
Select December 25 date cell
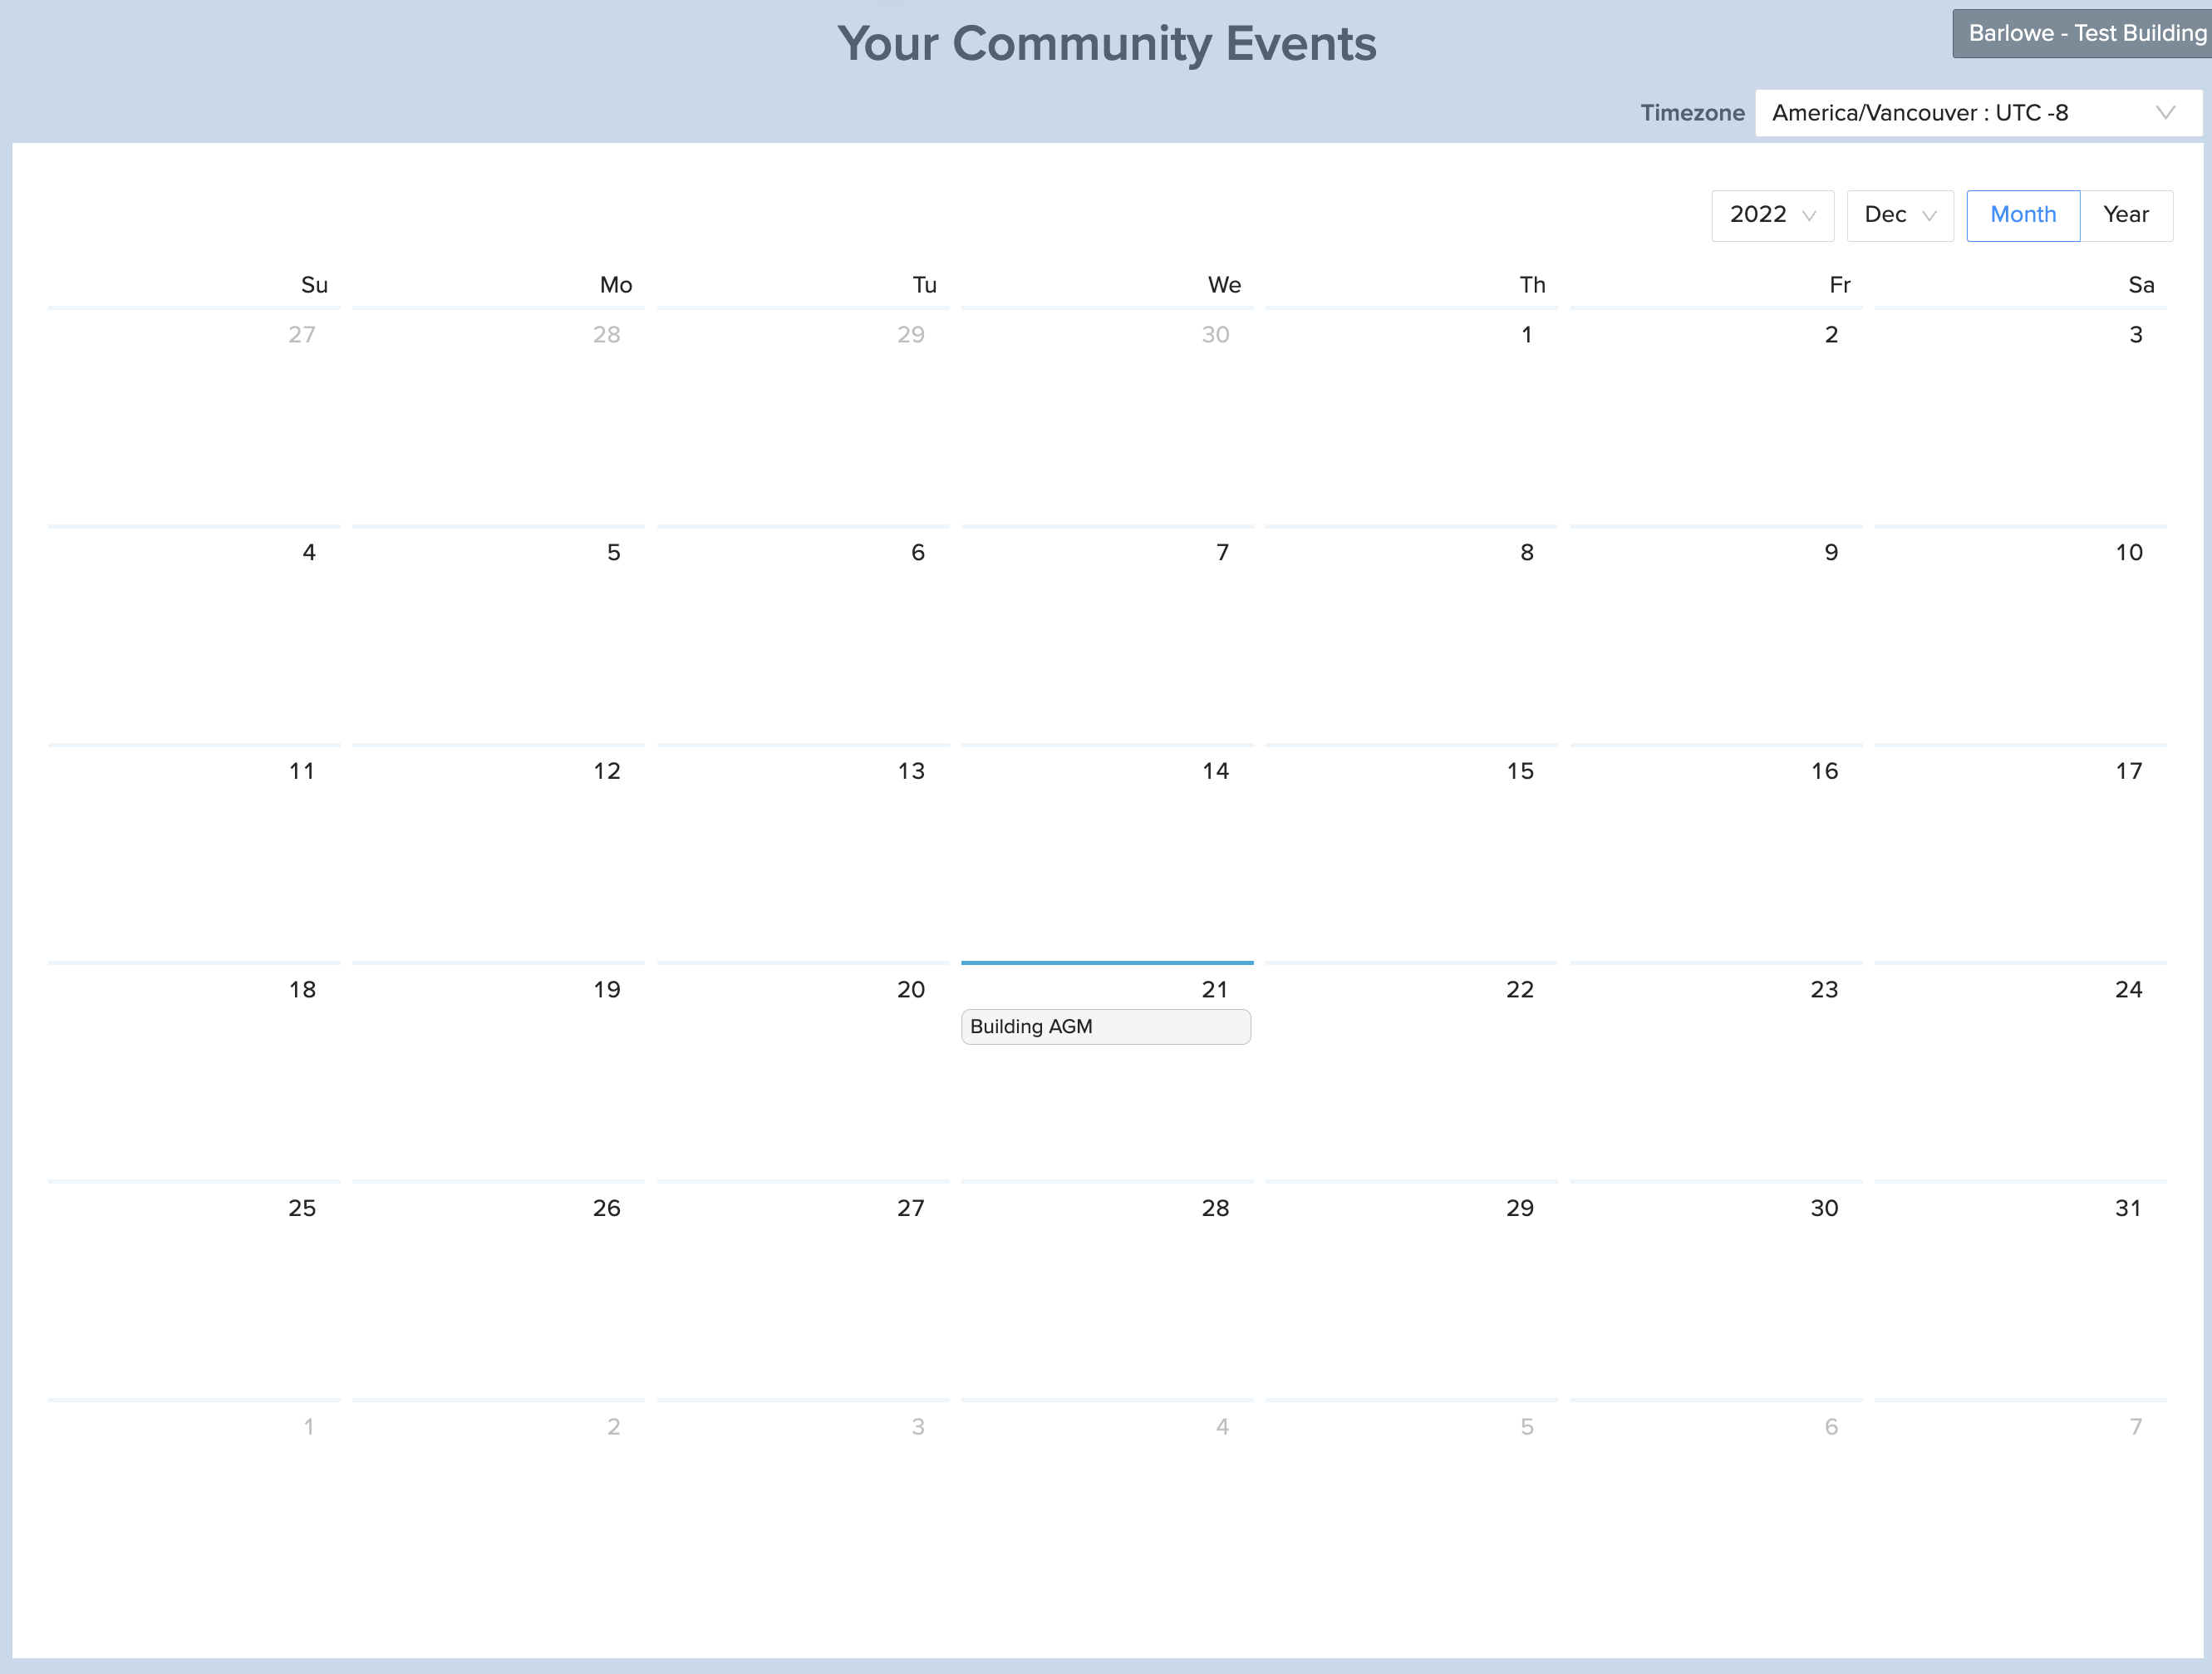(194, 1289)
